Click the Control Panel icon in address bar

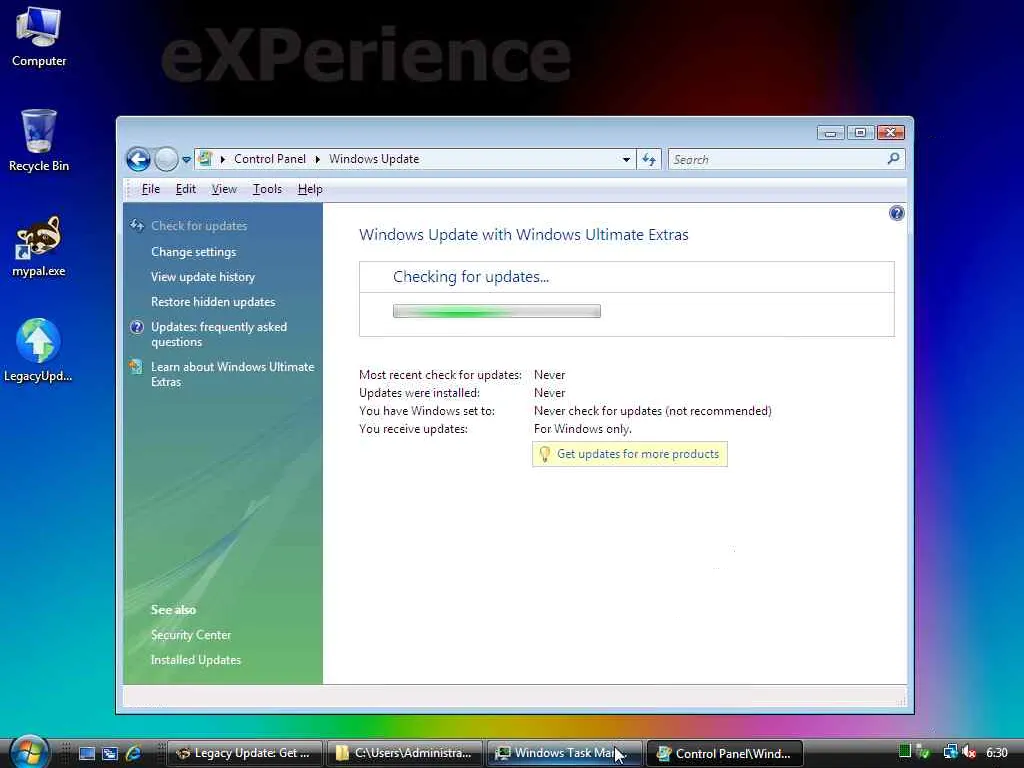(205, 159)
